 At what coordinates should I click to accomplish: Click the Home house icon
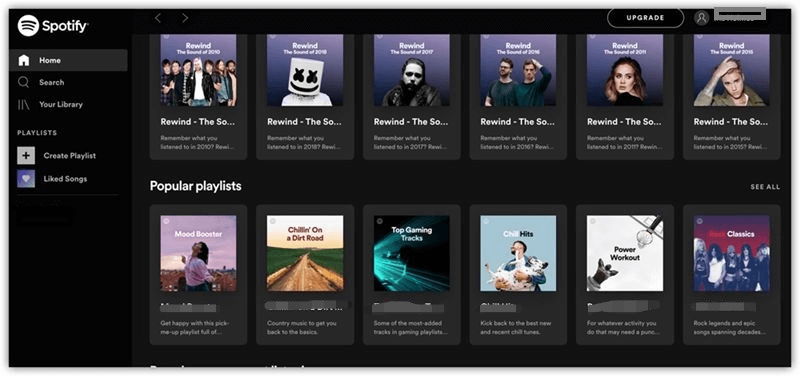coord(23,60)
